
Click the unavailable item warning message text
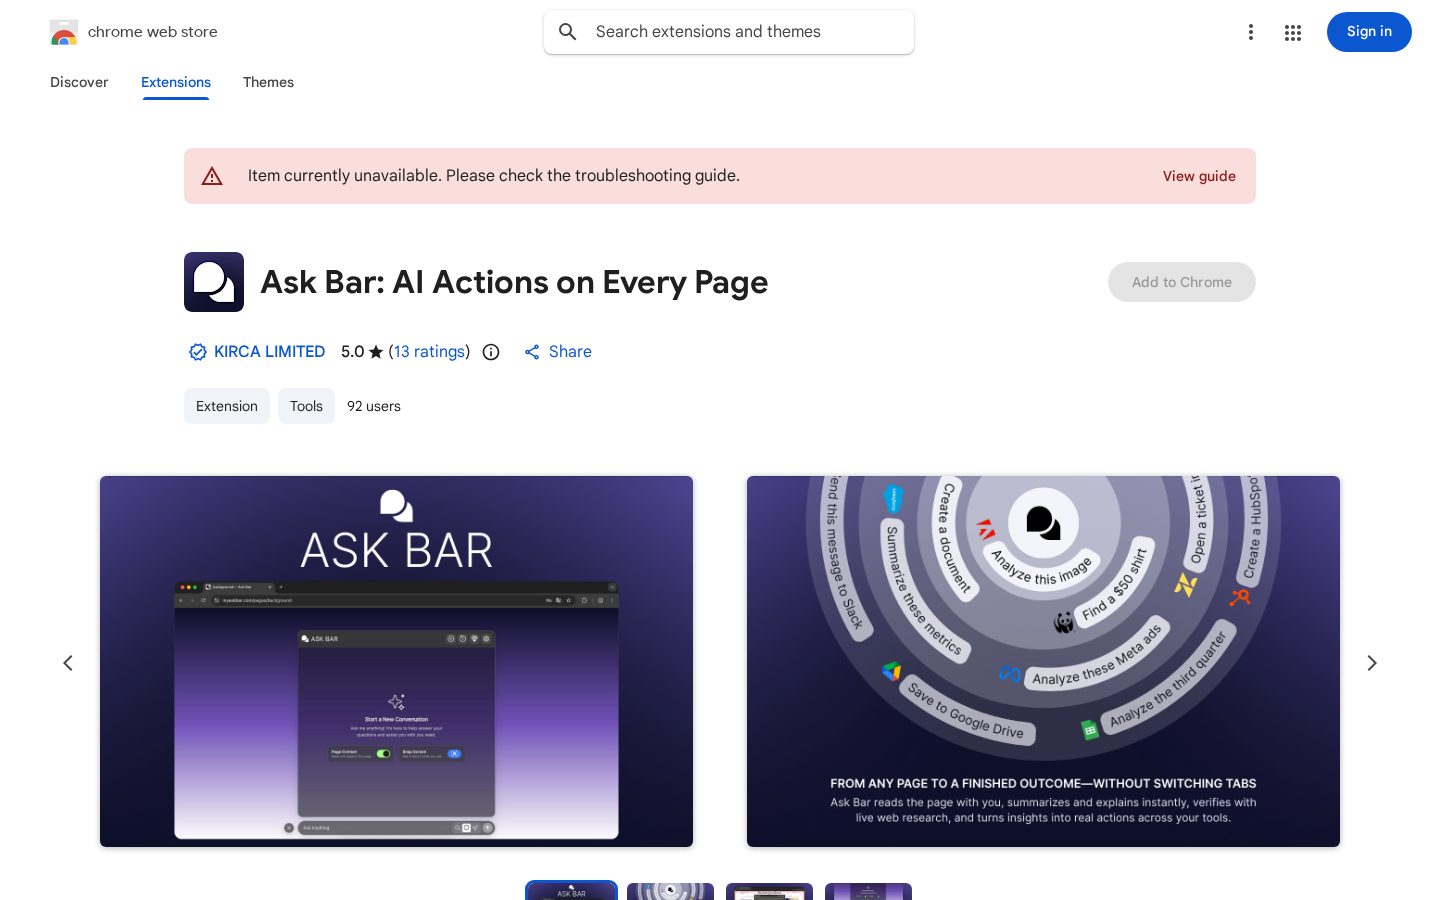click(x=494, y=176)
